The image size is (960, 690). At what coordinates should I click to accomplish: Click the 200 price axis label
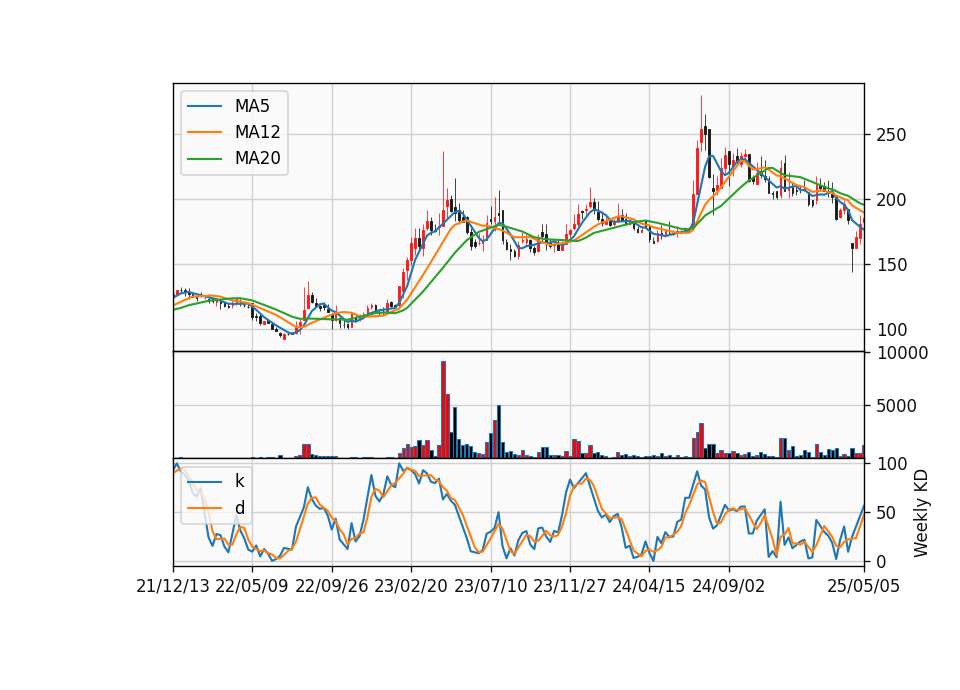click(x=891, y=200)
